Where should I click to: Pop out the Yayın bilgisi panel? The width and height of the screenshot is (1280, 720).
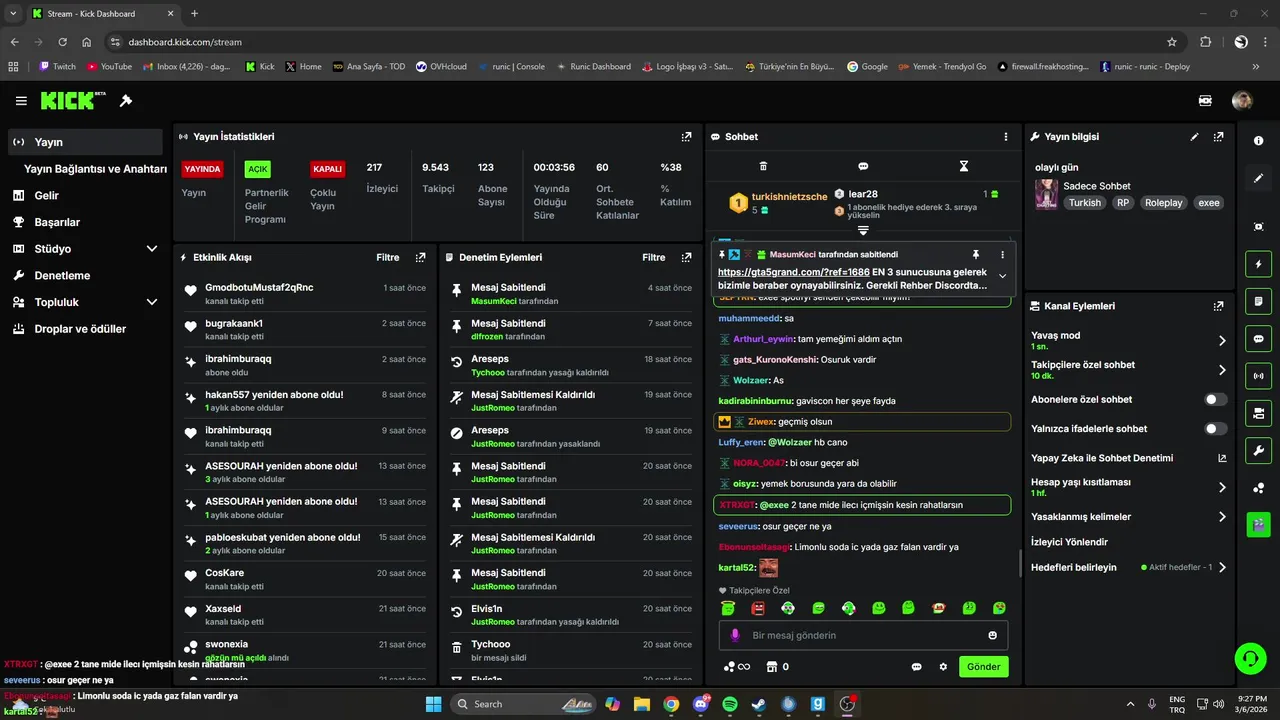click(x=1218, y=137)
